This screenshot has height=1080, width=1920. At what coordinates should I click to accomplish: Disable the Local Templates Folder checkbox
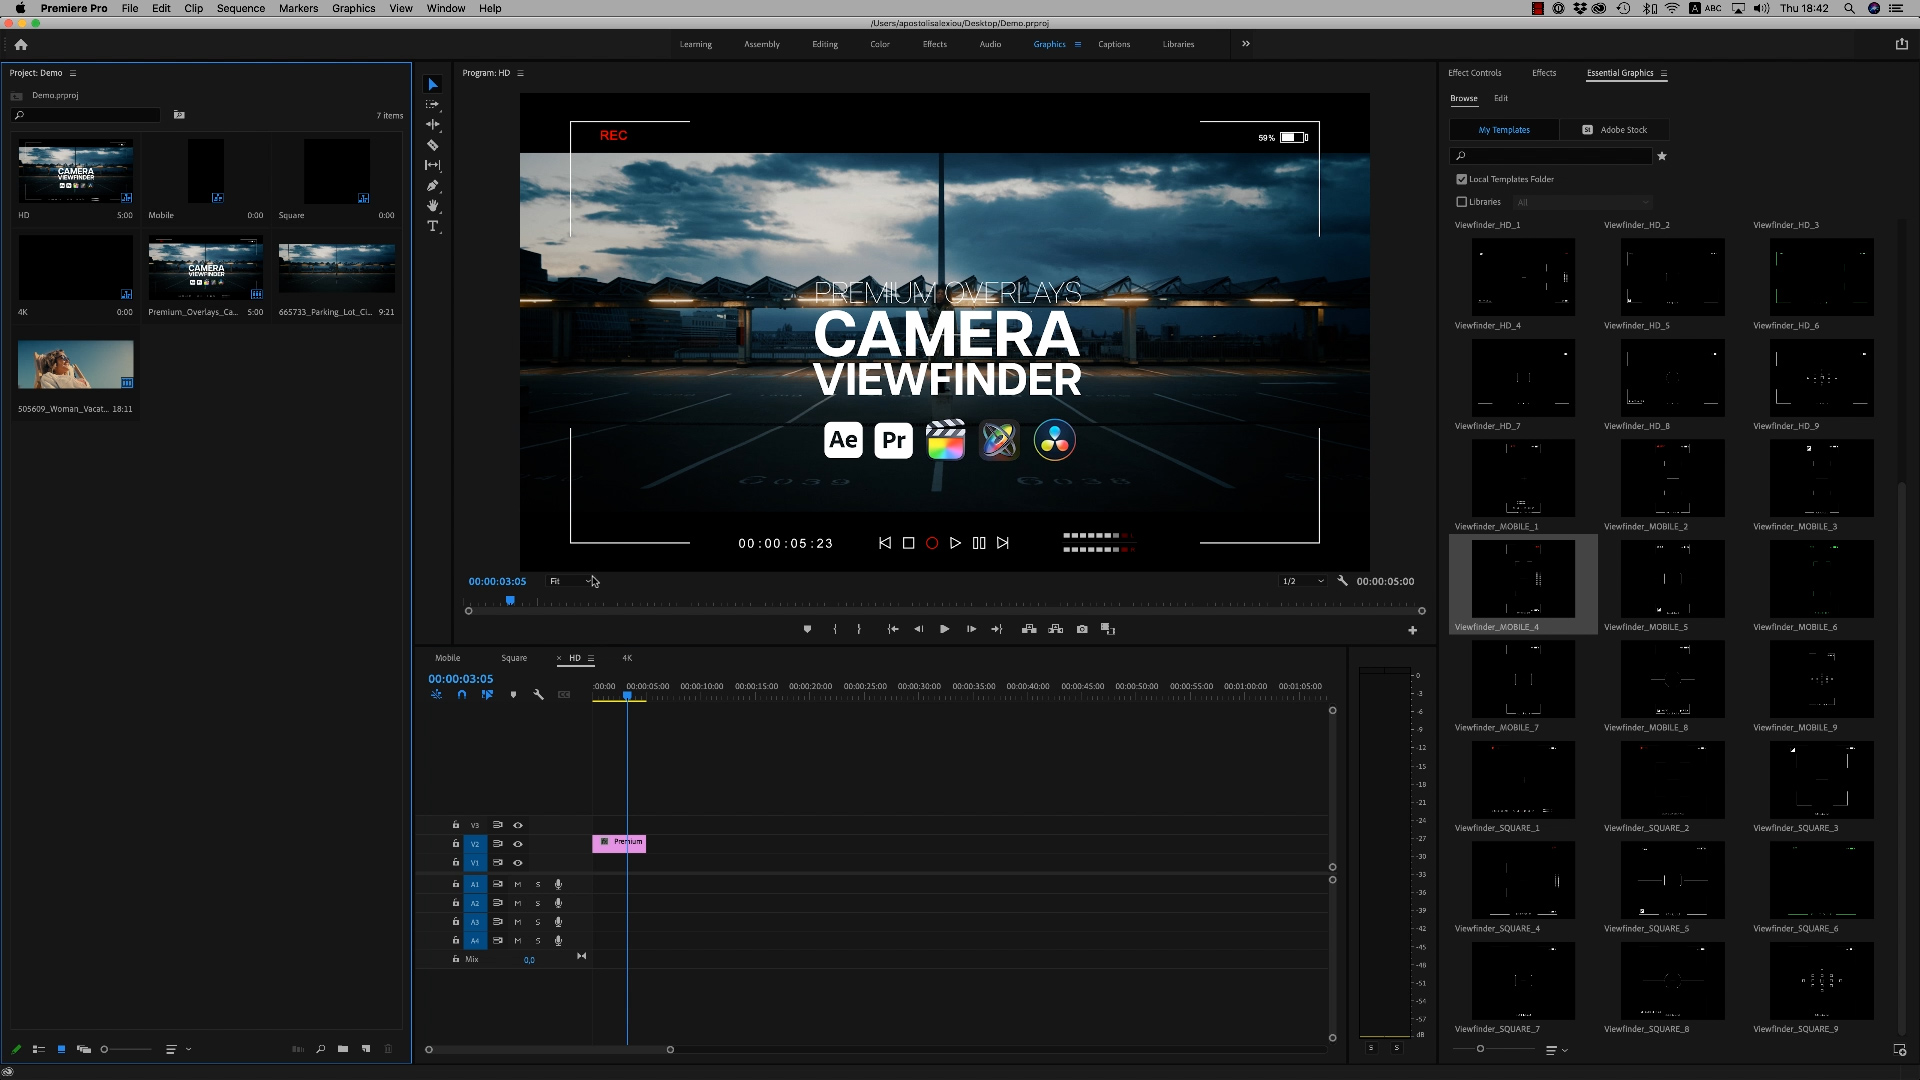point(1462,180)
